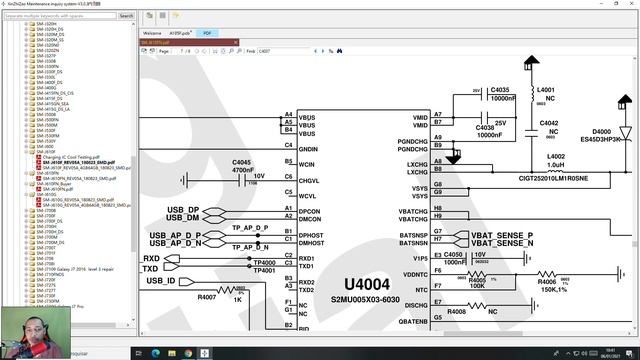Open SM-J610F_REV05A_180823_SMD.pdf in the tree
640x360 pixels.
79,162
